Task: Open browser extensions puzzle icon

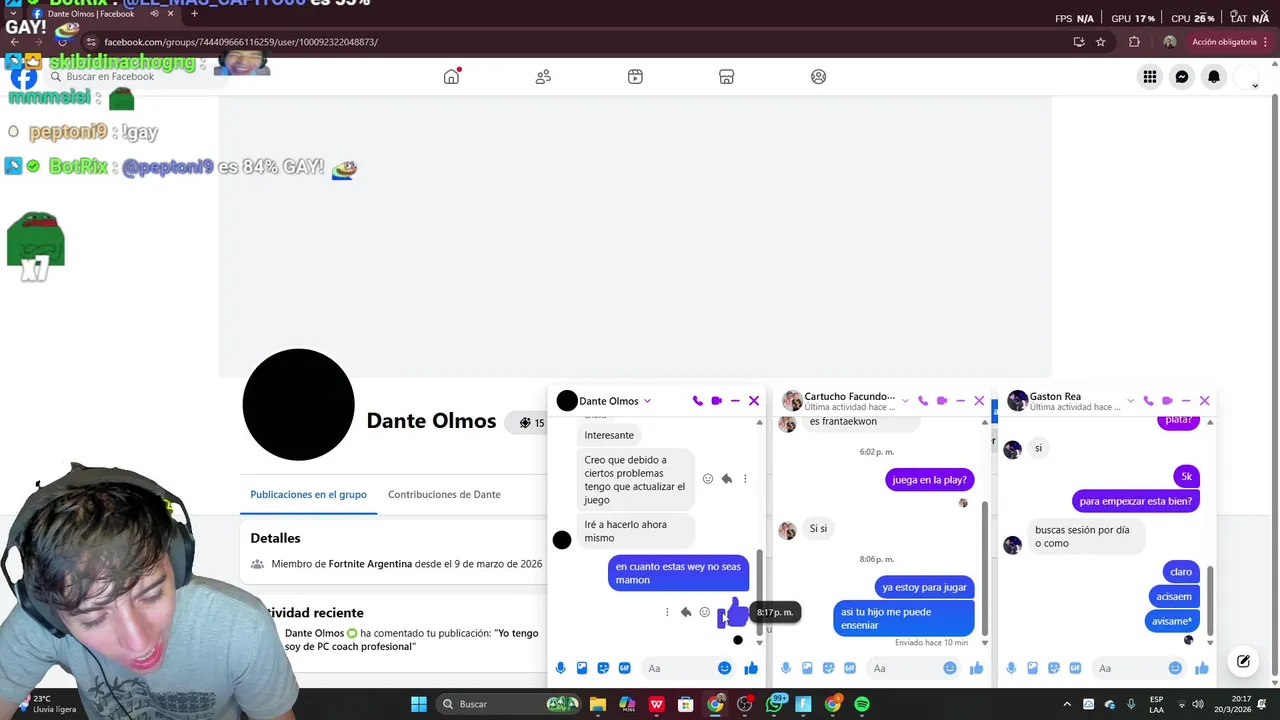Action: (x=1134, y=42)
